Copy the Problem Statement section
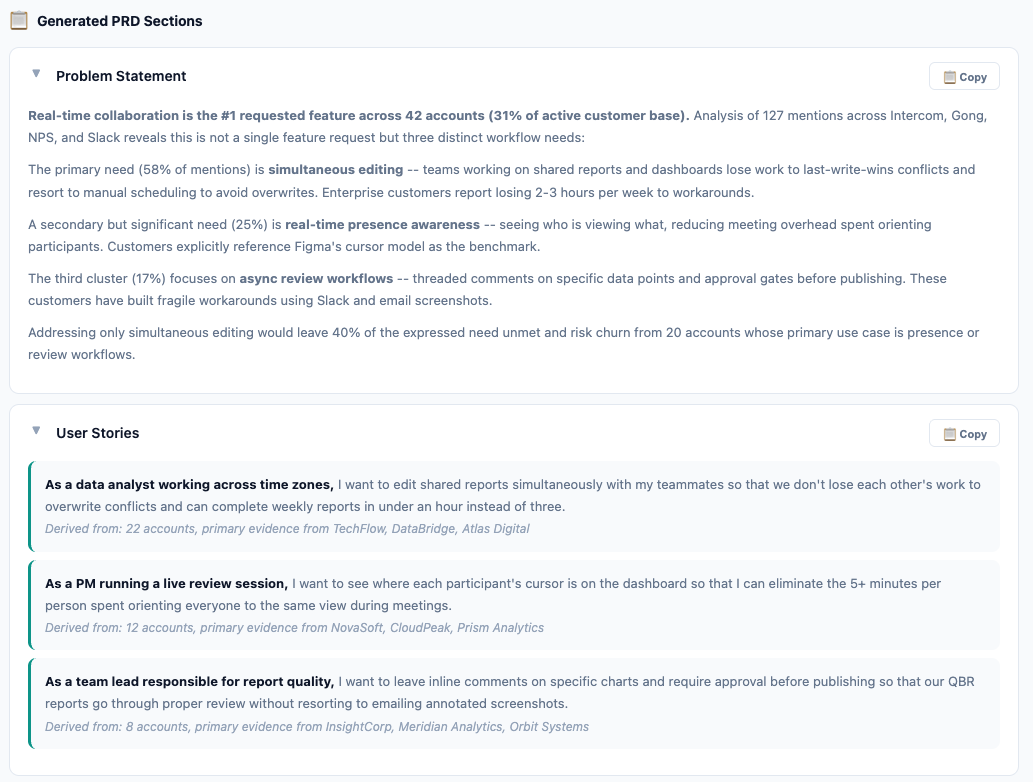1033x782 pixels. point(964,76)
